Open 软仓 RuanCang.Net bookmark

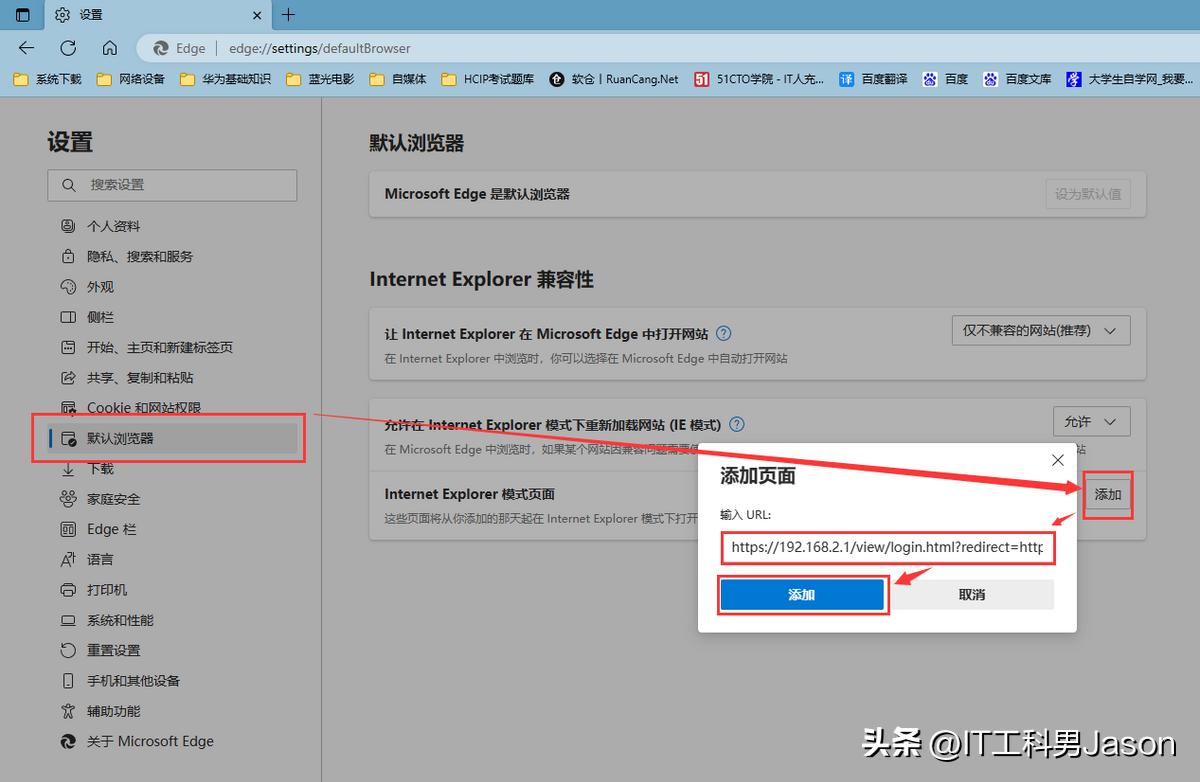[x=614, y=79]
